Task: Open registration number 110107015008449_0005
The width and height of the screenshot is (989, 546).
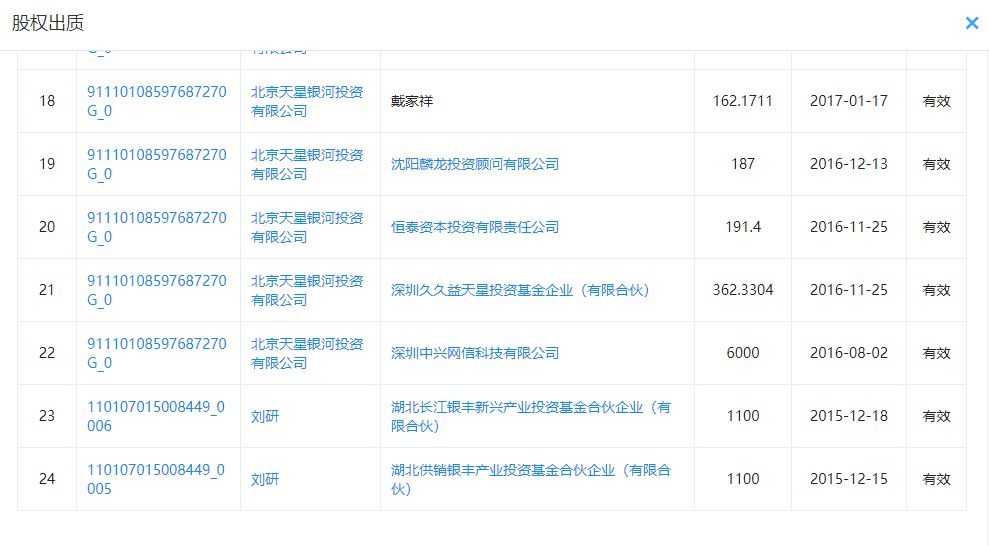Action: 157,479
